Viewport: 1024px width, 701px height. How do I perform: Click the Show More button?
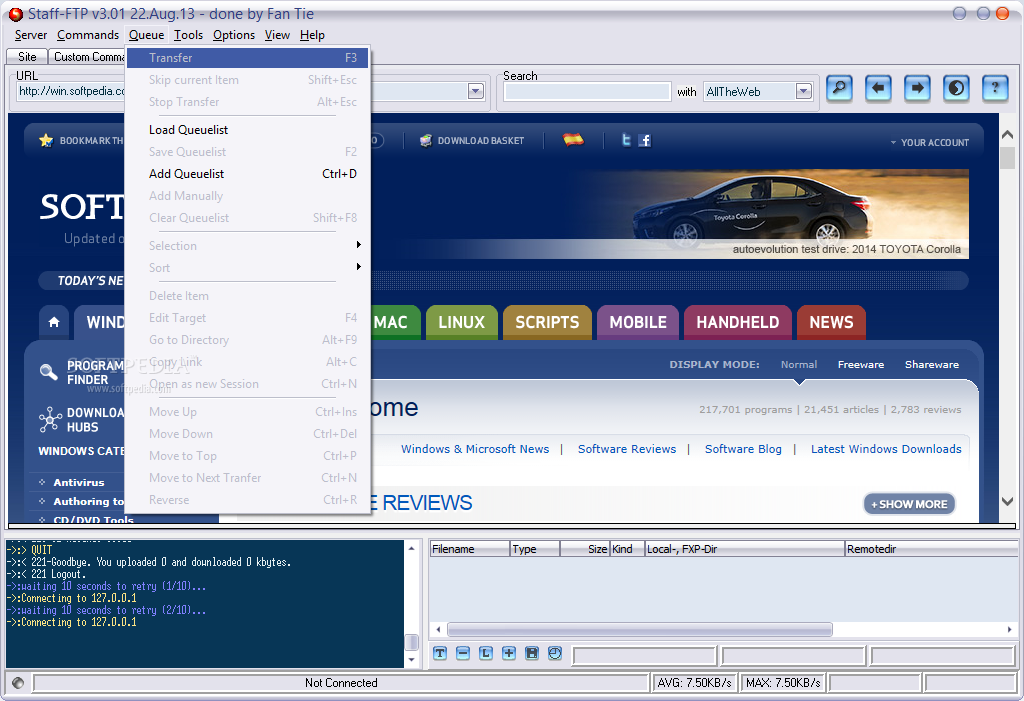point(910,504)
